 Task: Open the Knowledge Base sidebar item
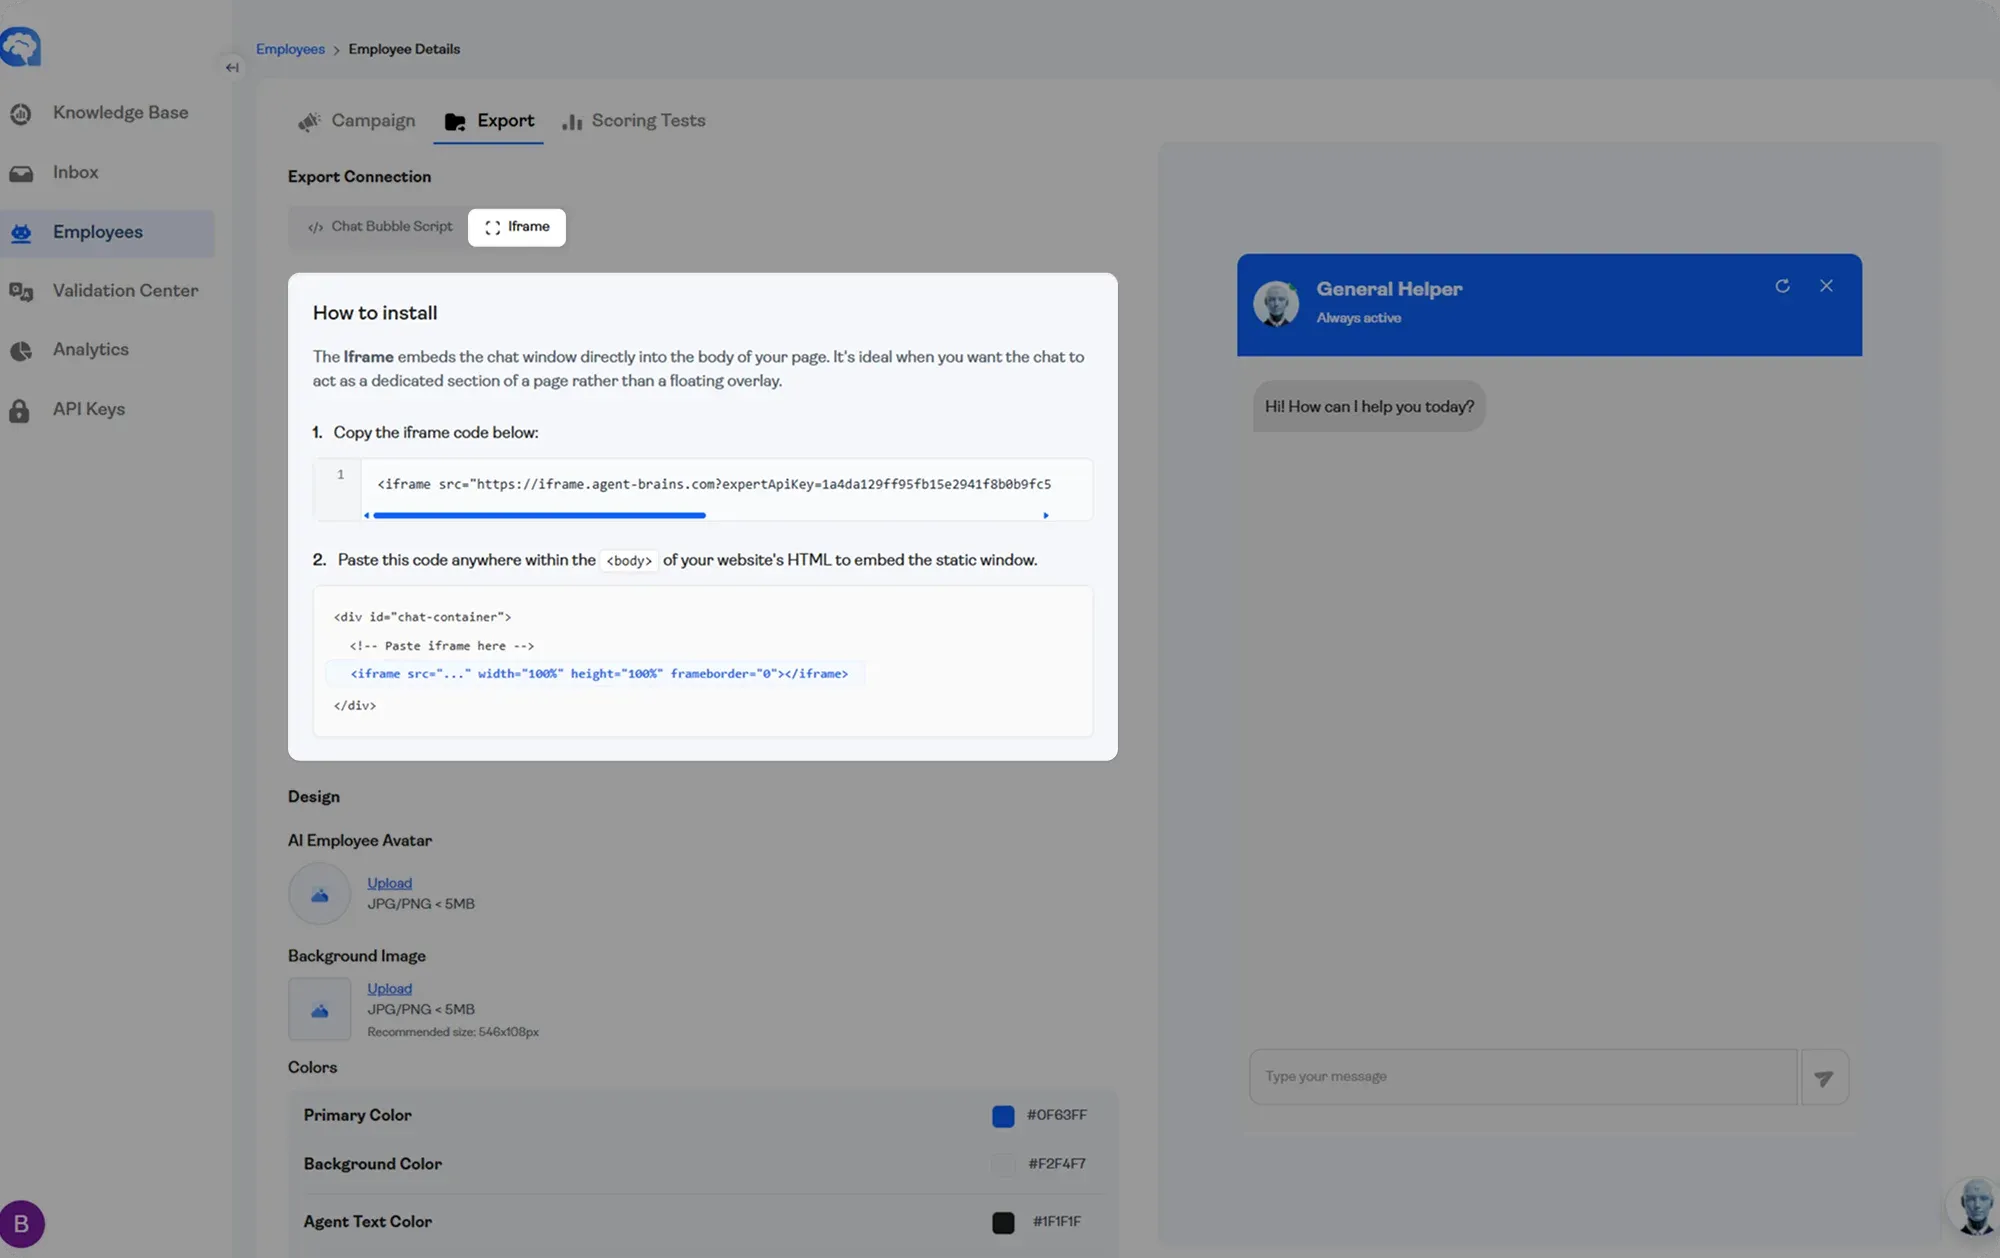tap(119, 113)
